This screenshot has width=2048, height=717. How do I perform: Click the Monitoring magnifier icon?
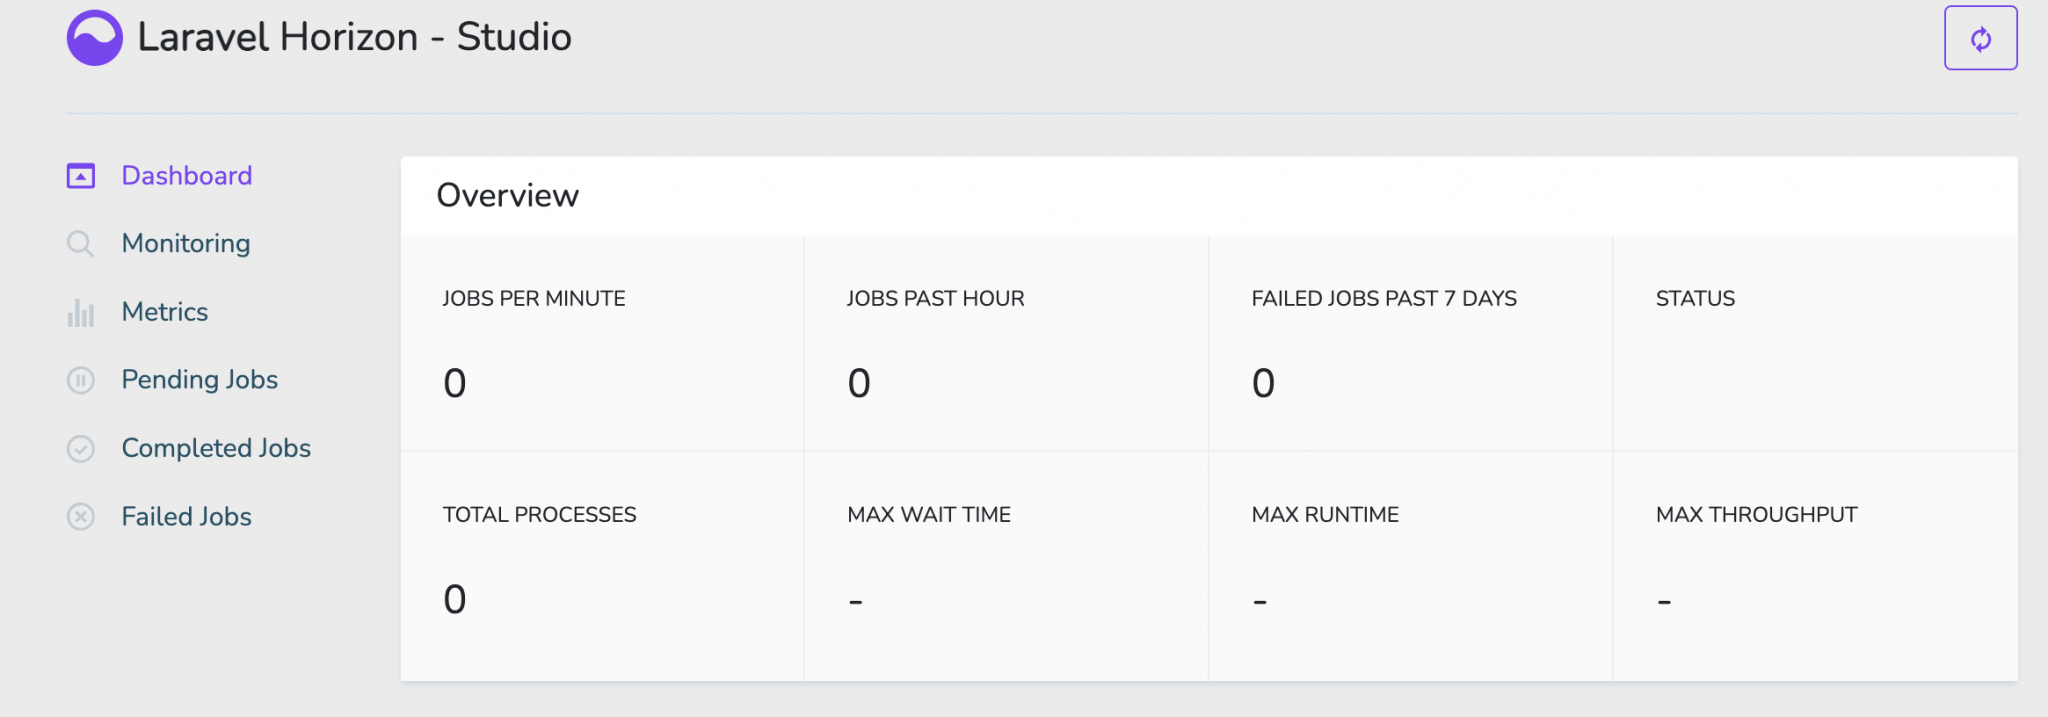(x=81, y=244)
